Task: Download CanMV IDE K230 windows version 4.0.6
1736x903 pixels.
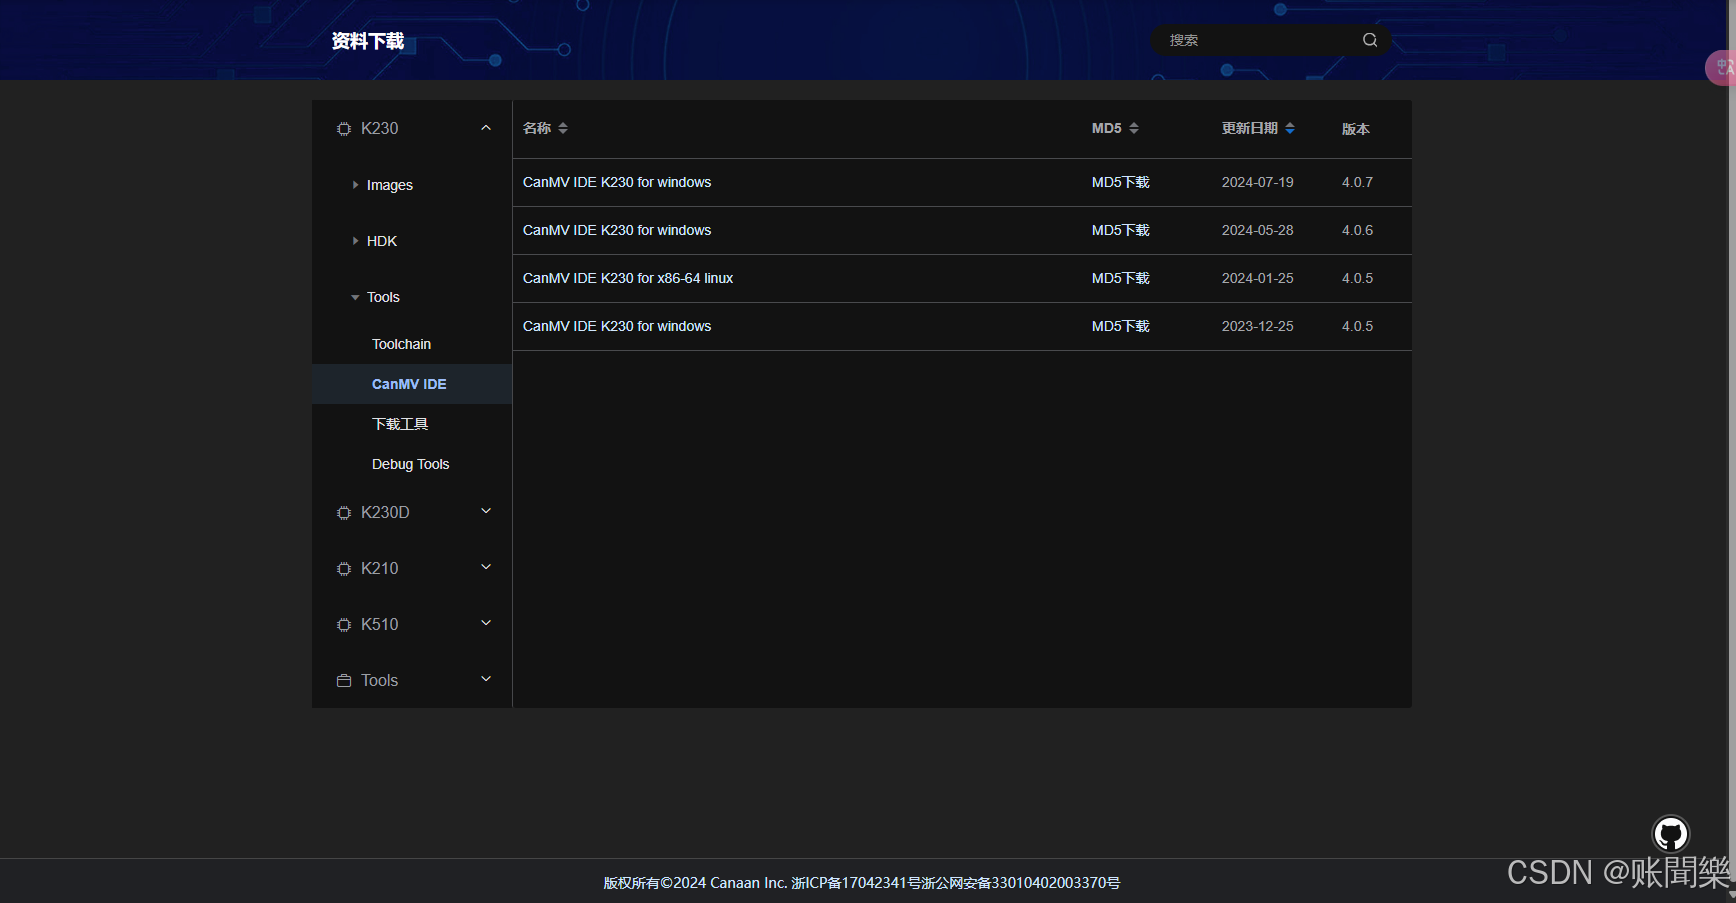Action: (x=617, y=230)
